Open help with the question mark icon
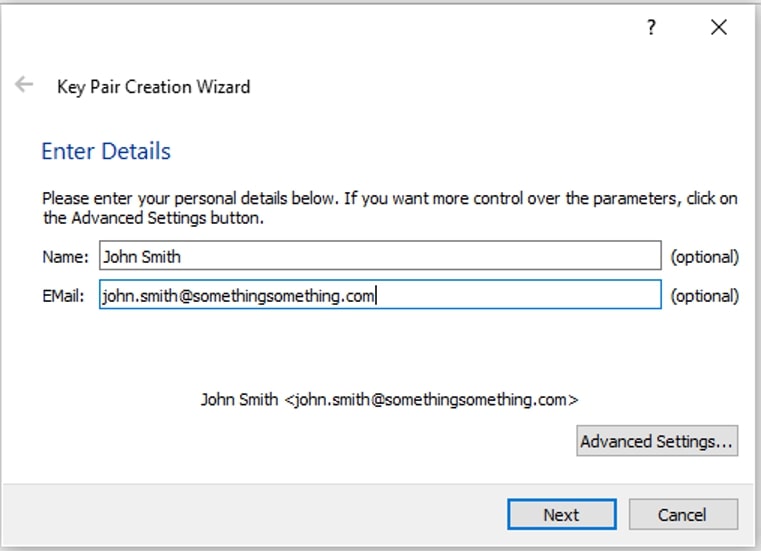Viewport: 762px width, 552px height. click(651, 27)
